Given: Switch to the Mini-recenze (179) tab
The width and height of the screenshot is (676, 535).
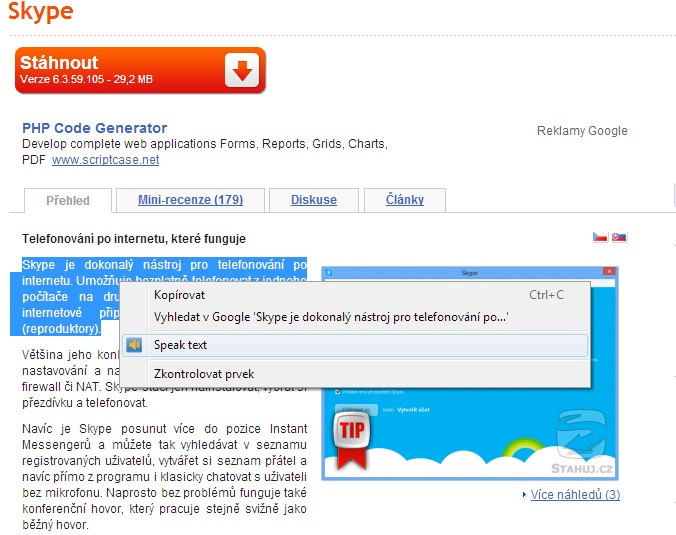Looking at the screenshot, I should point(190,200).
